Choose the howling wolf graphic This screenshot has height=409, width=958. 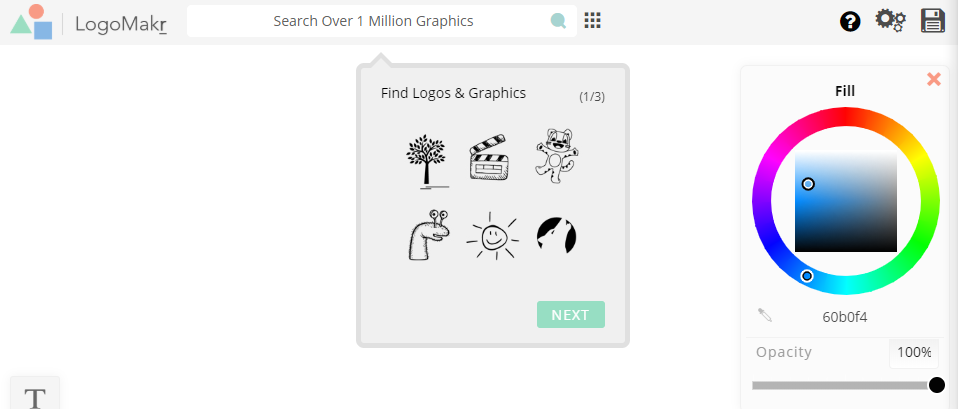pos(557,235)
